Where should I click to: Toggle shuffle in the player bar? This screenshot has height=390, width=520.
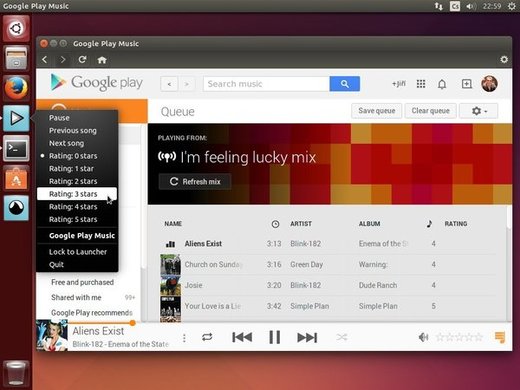coord(342,337)
